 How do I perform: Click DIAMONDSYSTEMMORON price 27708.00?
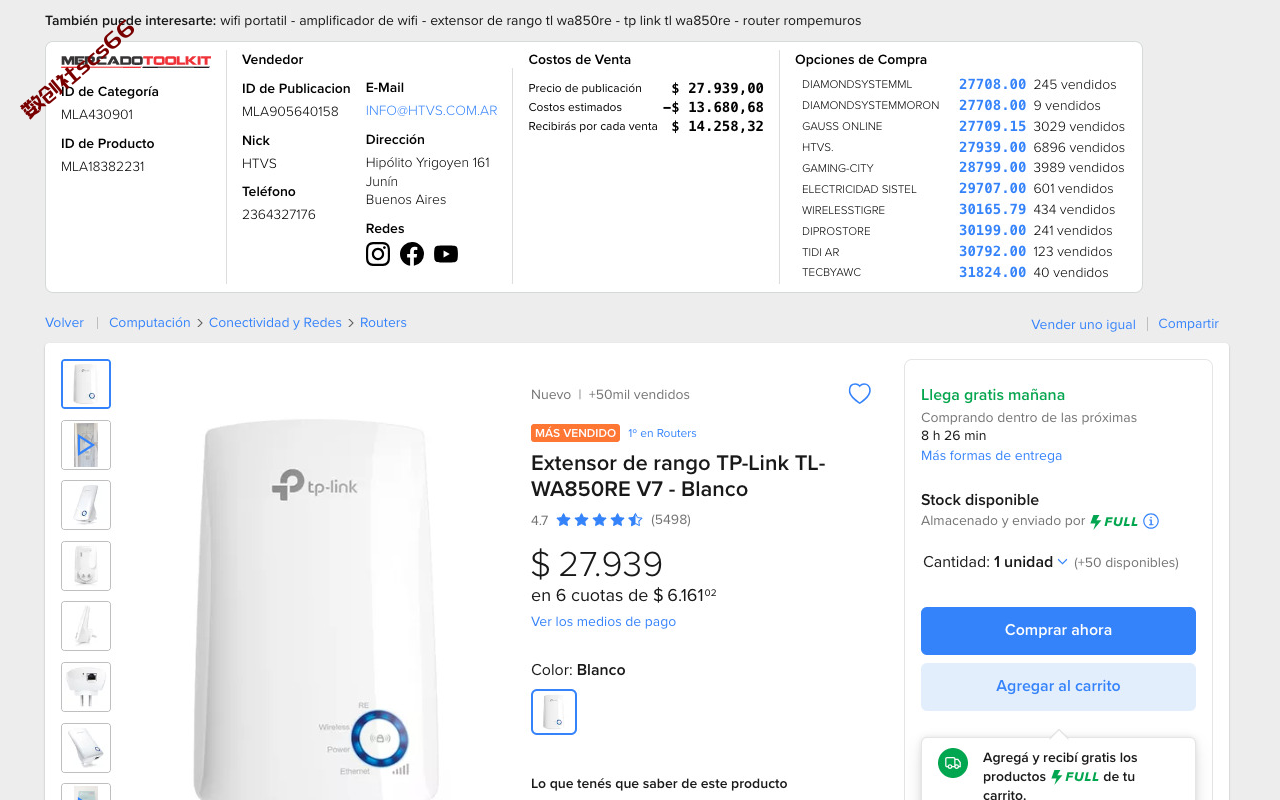992,105
